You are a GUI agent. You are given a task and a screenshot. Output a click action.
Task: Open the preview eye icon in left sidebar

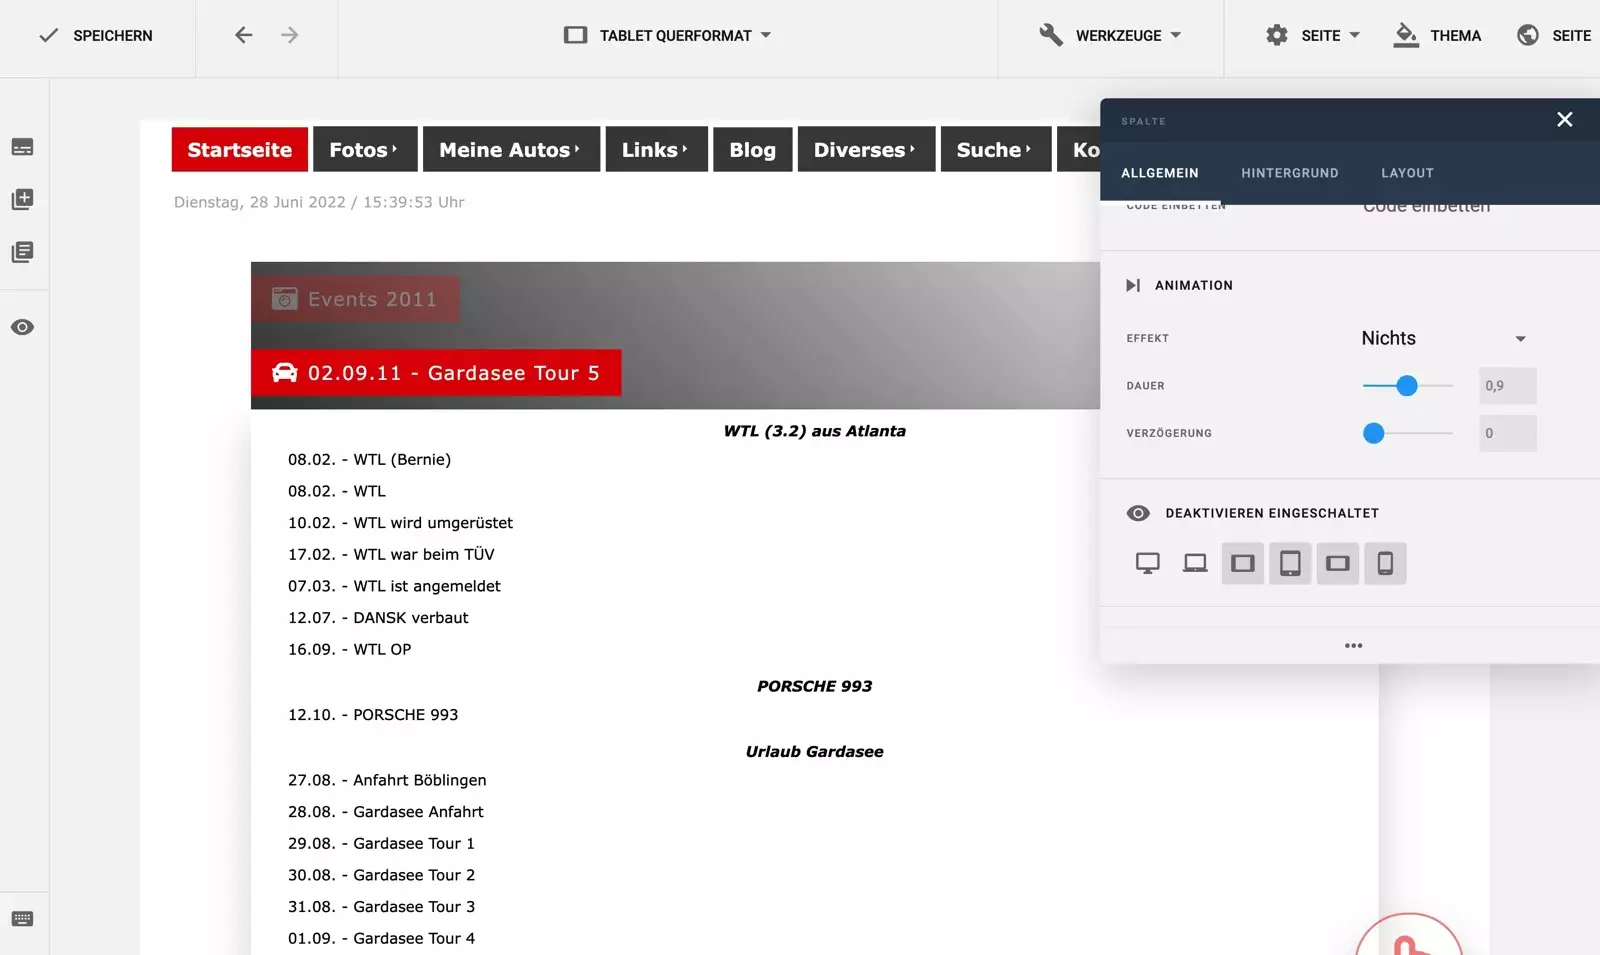[x=22, y=327]
